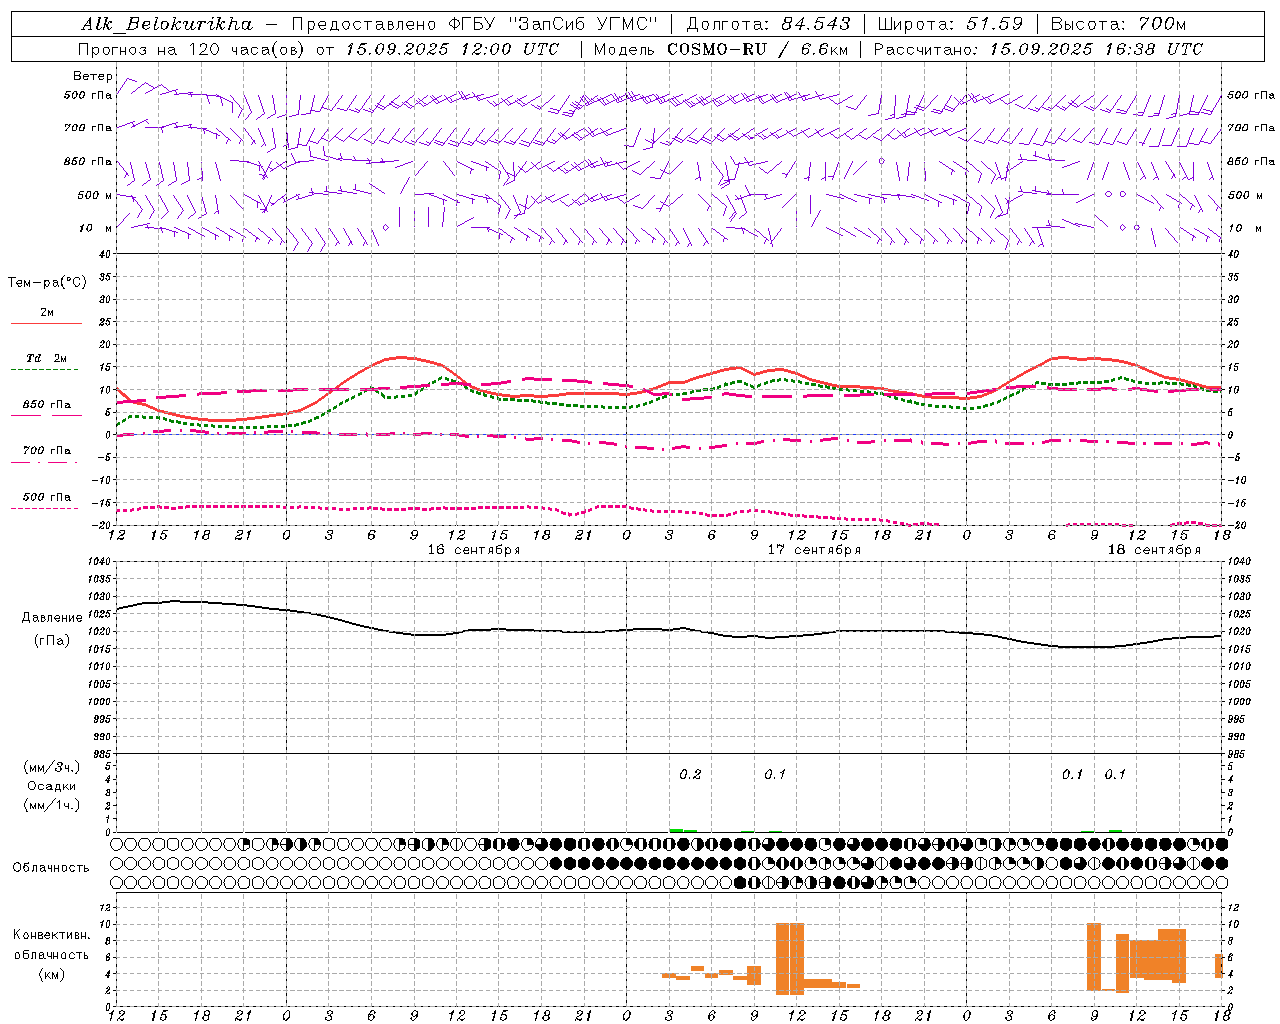The width and height of the screenshot is (1280, 1024).
Task: Click the green precipitation bar under 0.2
Action: pos(683,830)
